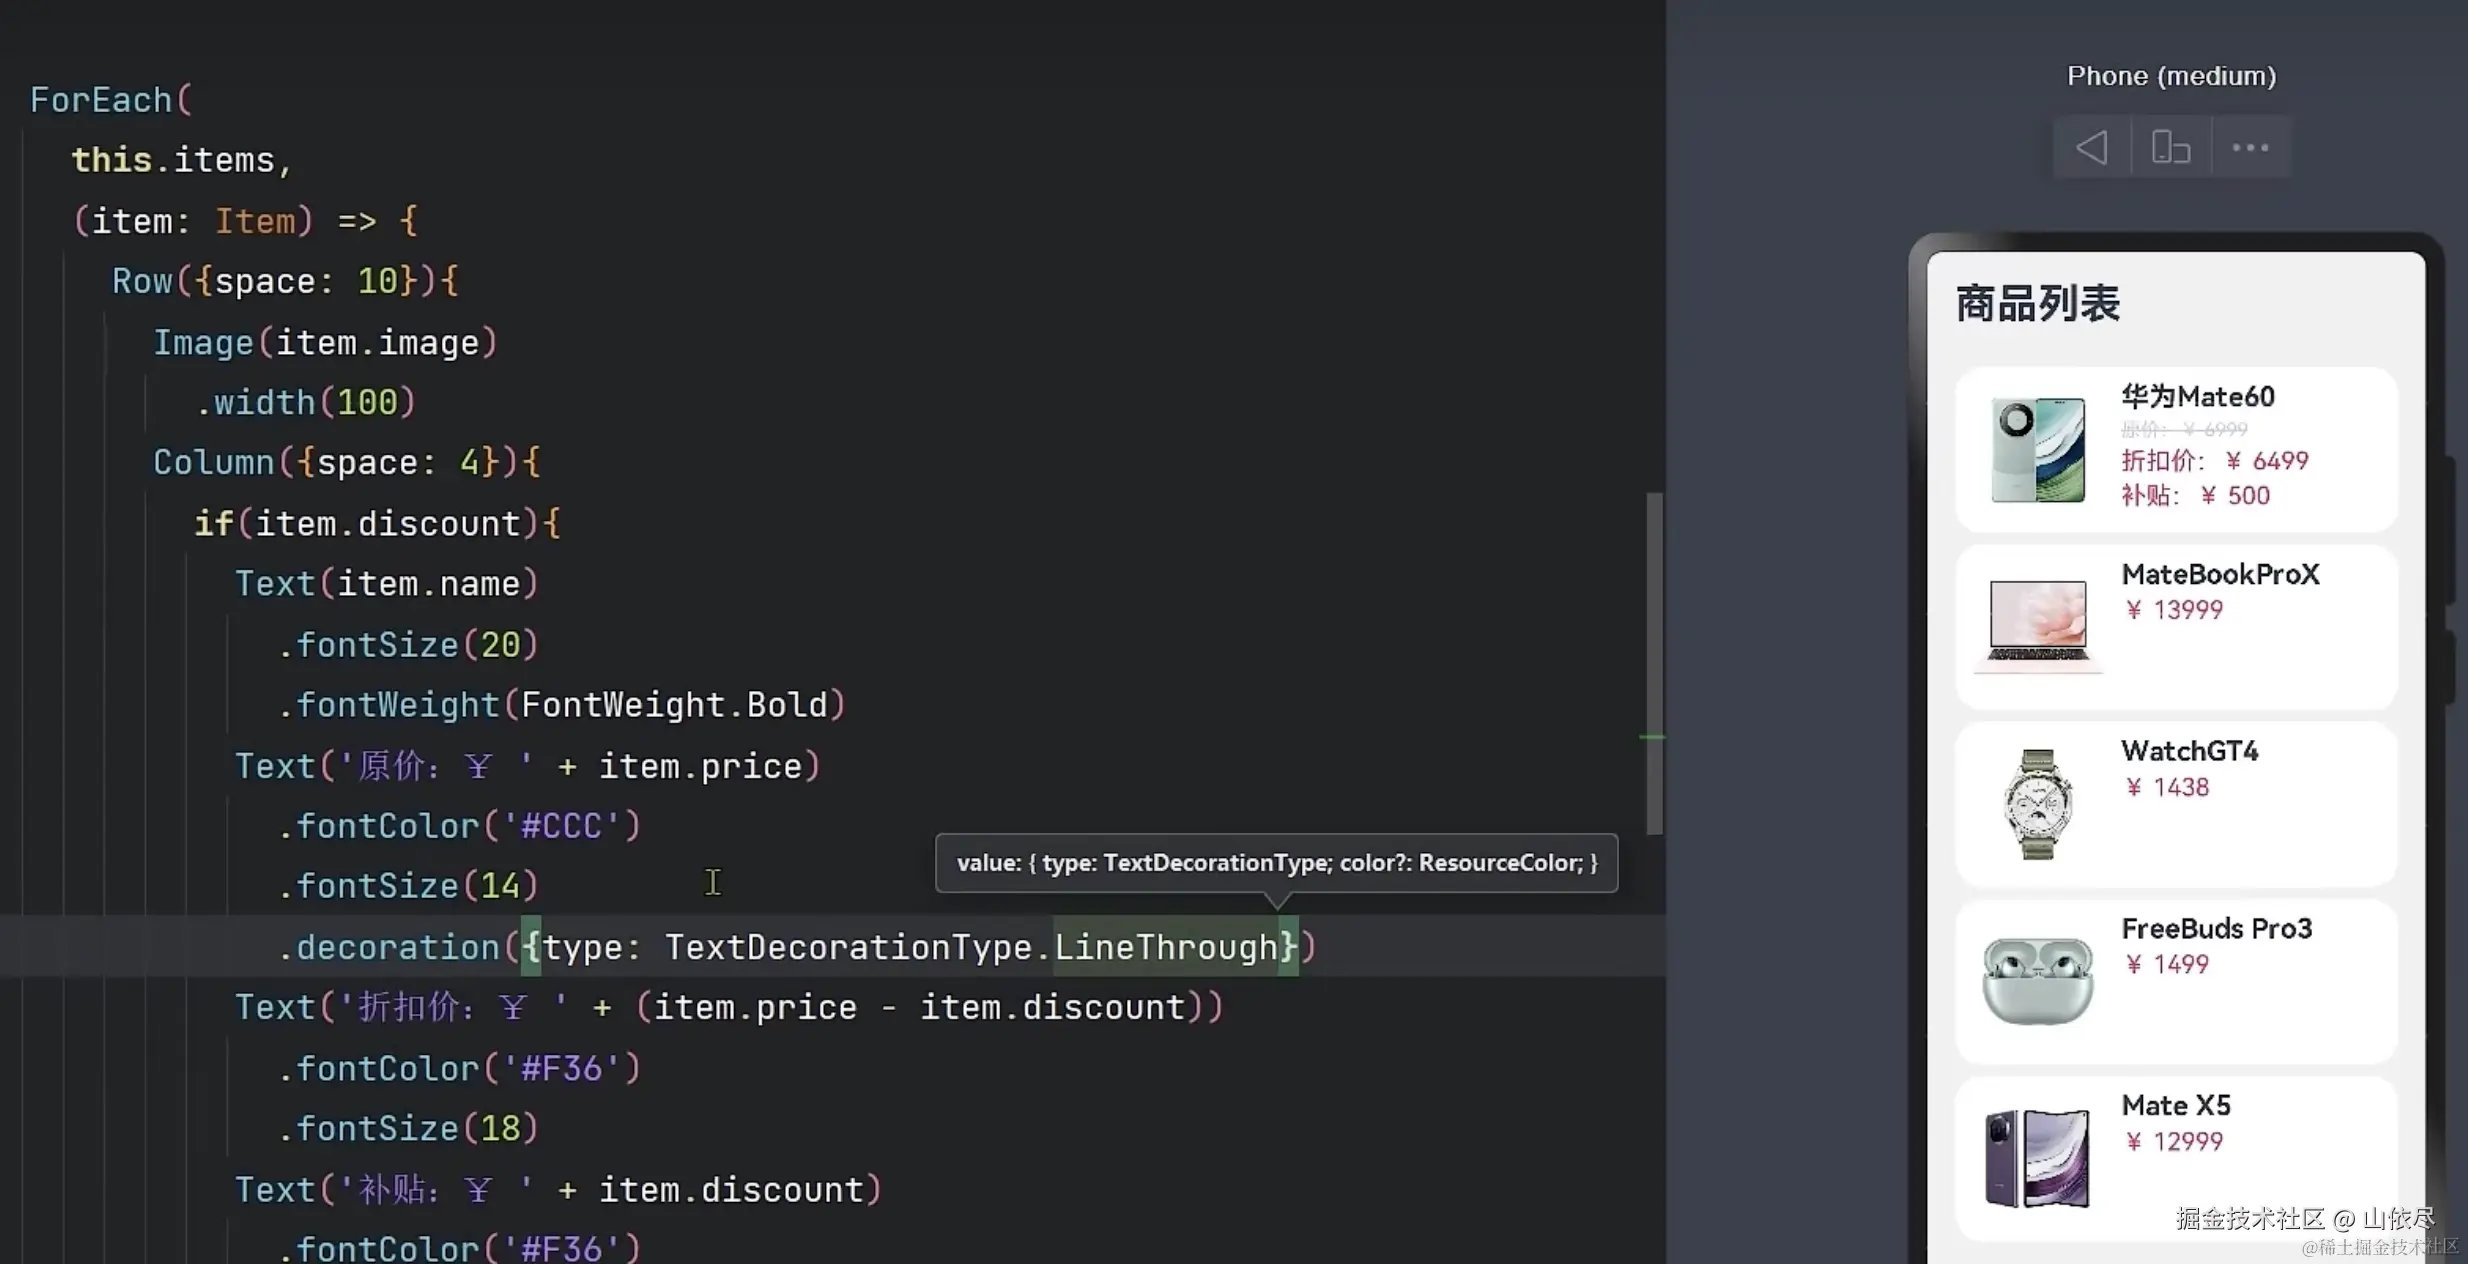Click the 华为Mate60 product image
This screenshot has width=2468, height=1264.
click(2038, 449)
